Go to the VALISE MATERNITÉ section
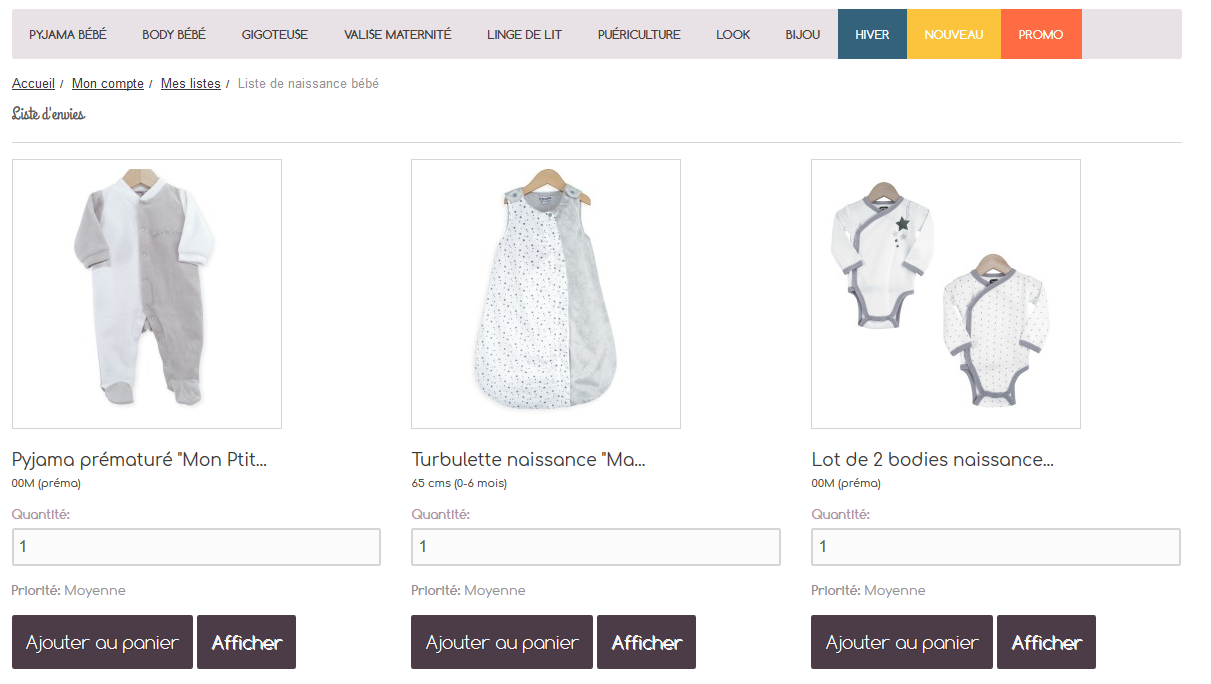Screen dimensions: 1211x684 pyautogui.click(x=398, y=34)
